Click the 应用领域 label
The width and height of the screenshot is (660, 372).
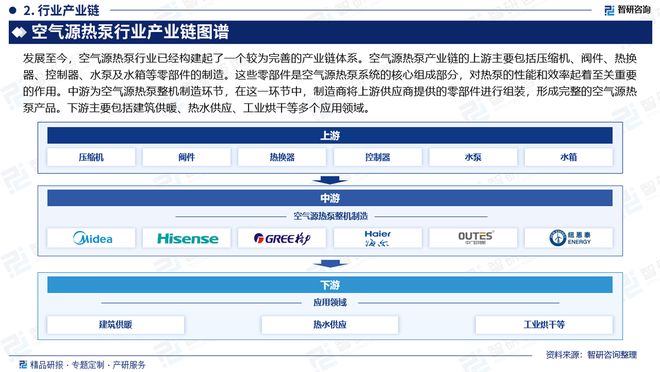pyautogui.click(x=330, y=302)
